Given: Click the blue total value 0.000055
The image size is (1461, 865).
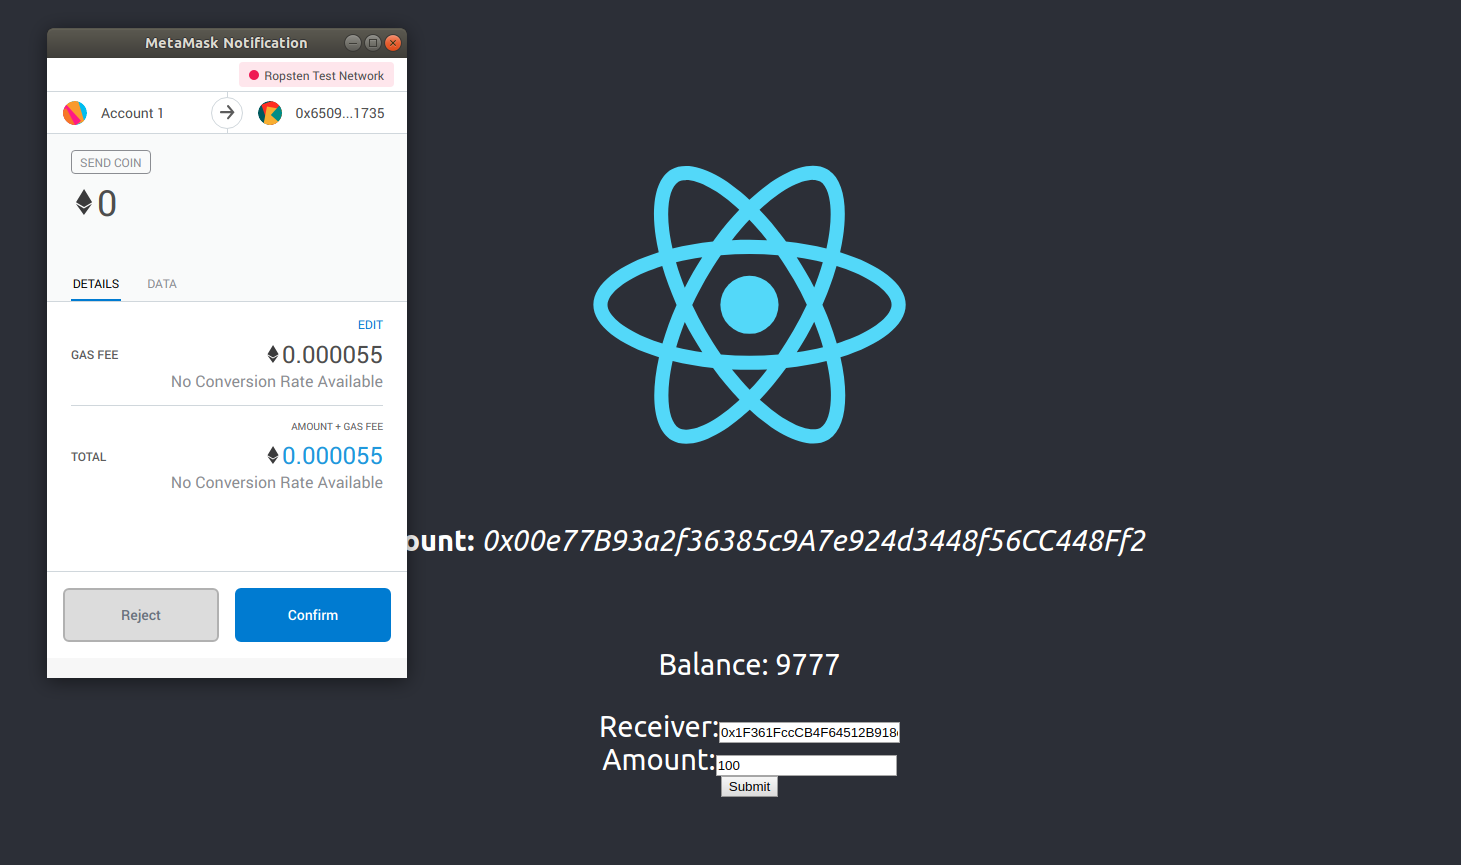Looking at the screenshot, I should click(332, 456).
